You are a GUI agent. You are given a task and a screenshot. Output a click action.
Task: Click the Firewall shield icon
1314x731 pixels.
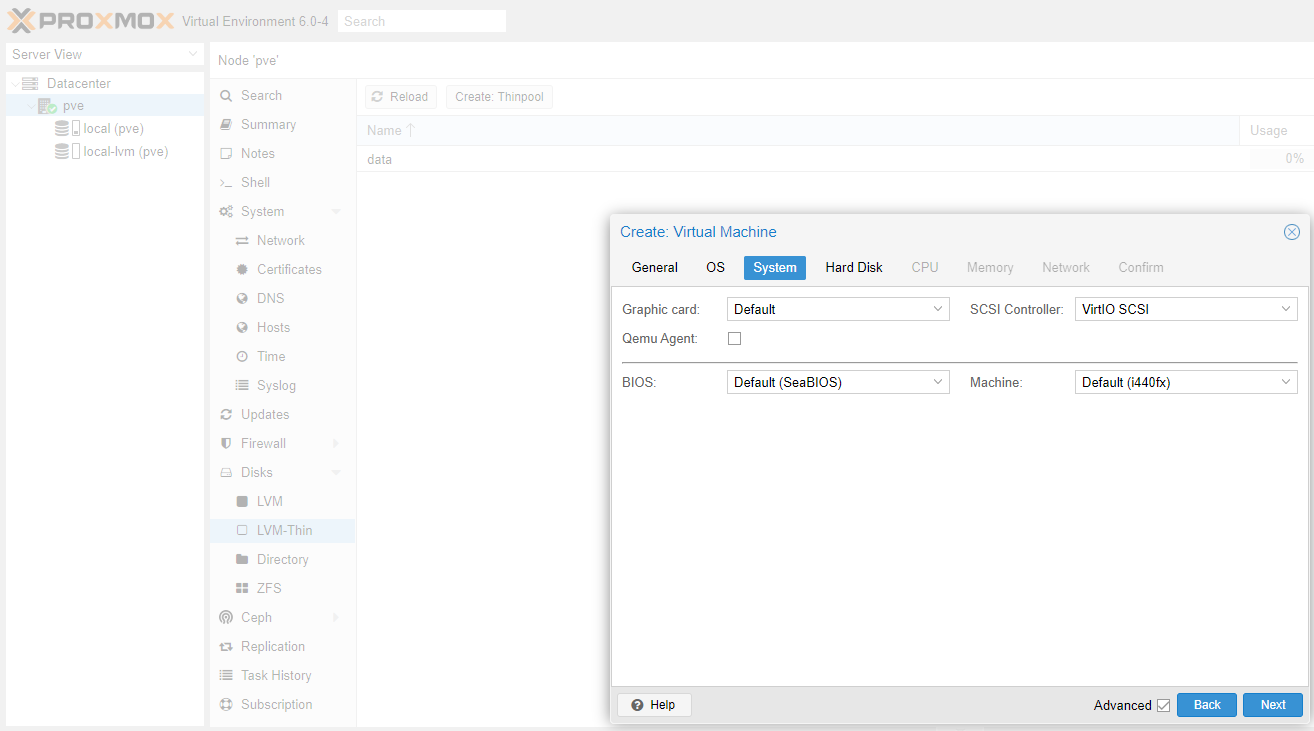pos(226,444)
